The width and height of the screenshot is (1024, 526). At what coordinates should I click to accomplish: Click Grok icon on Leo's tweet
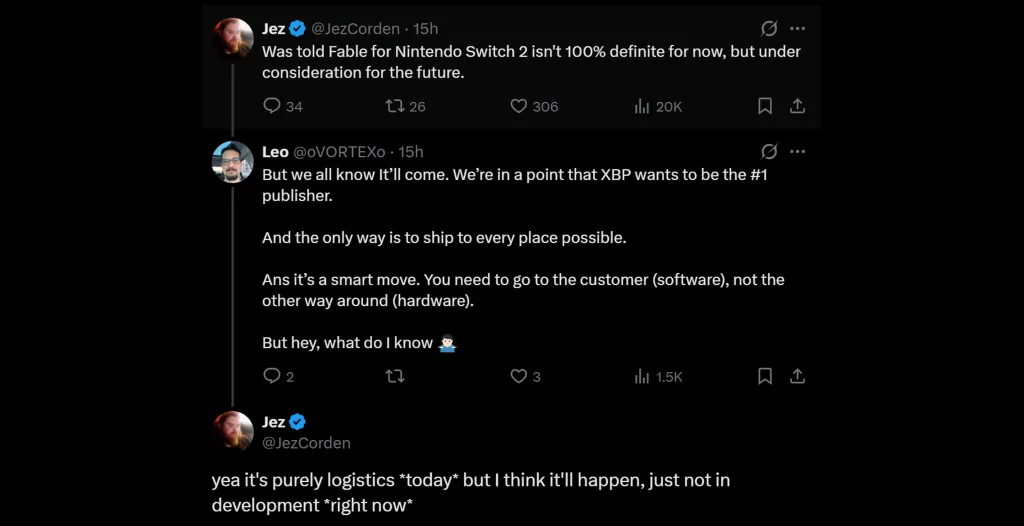click(x=769, y=152)
